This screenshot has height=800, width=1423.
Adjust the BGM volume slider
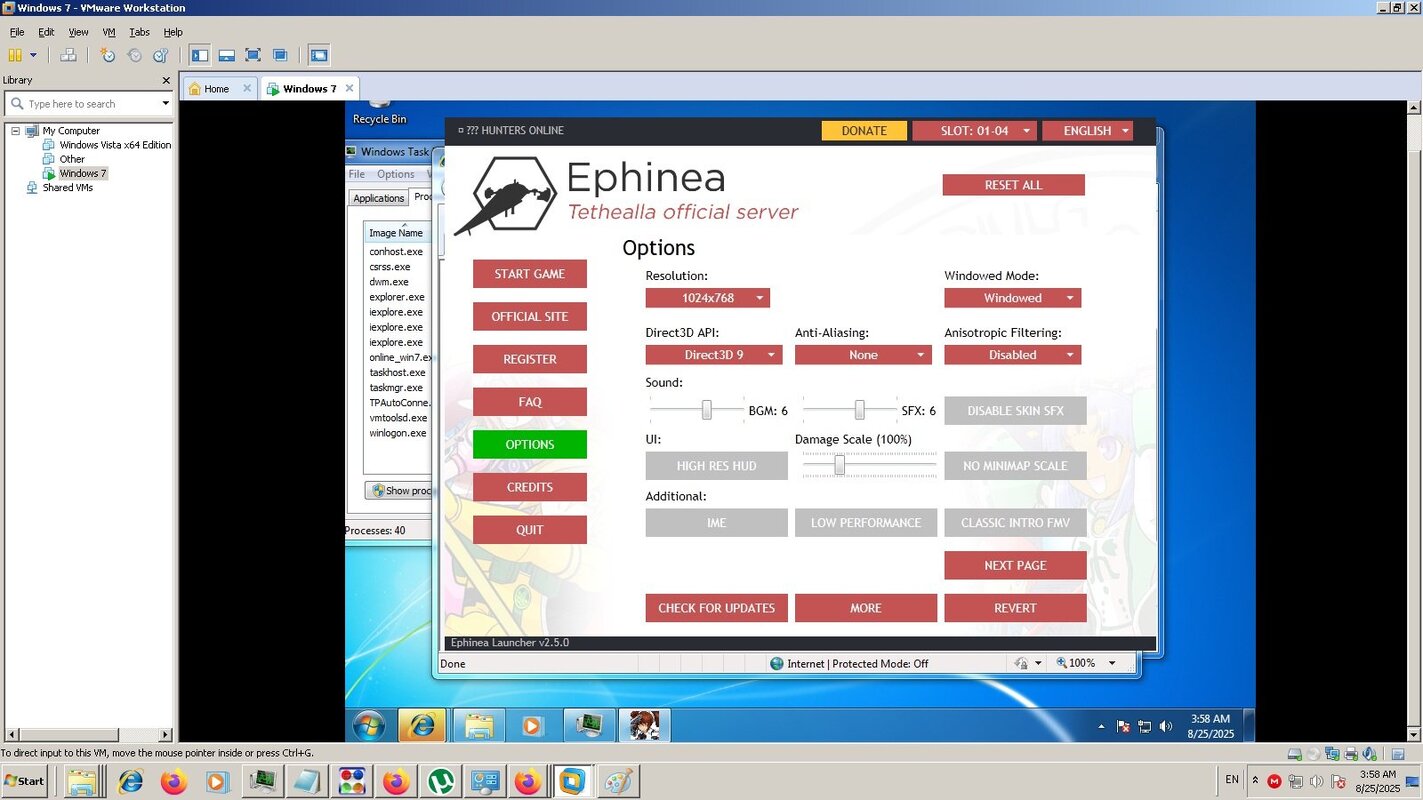click(706, 410)
